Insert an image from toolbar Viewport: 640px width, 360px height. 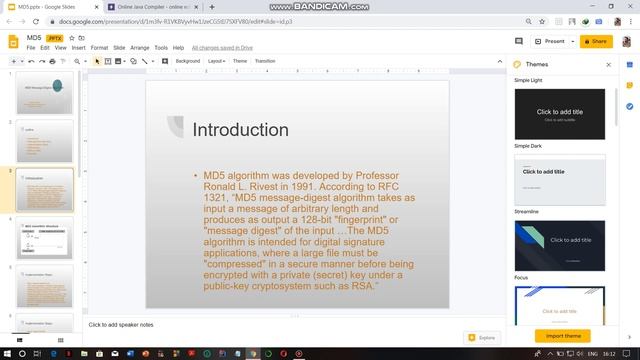click(118, 61)
